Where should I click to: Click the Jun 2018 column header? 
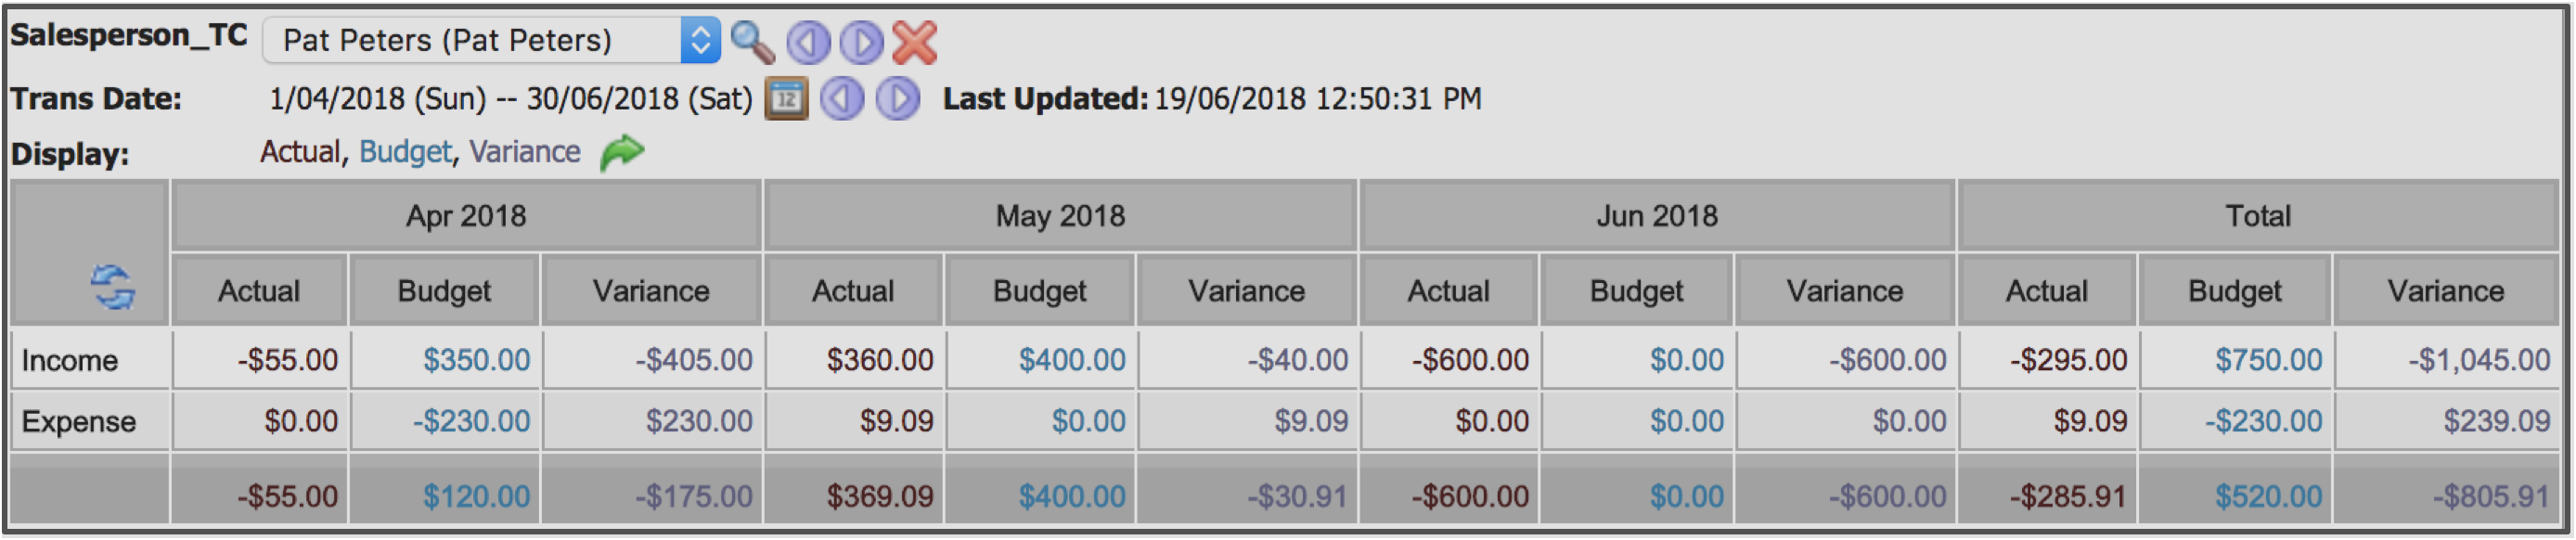[1657, 216]
